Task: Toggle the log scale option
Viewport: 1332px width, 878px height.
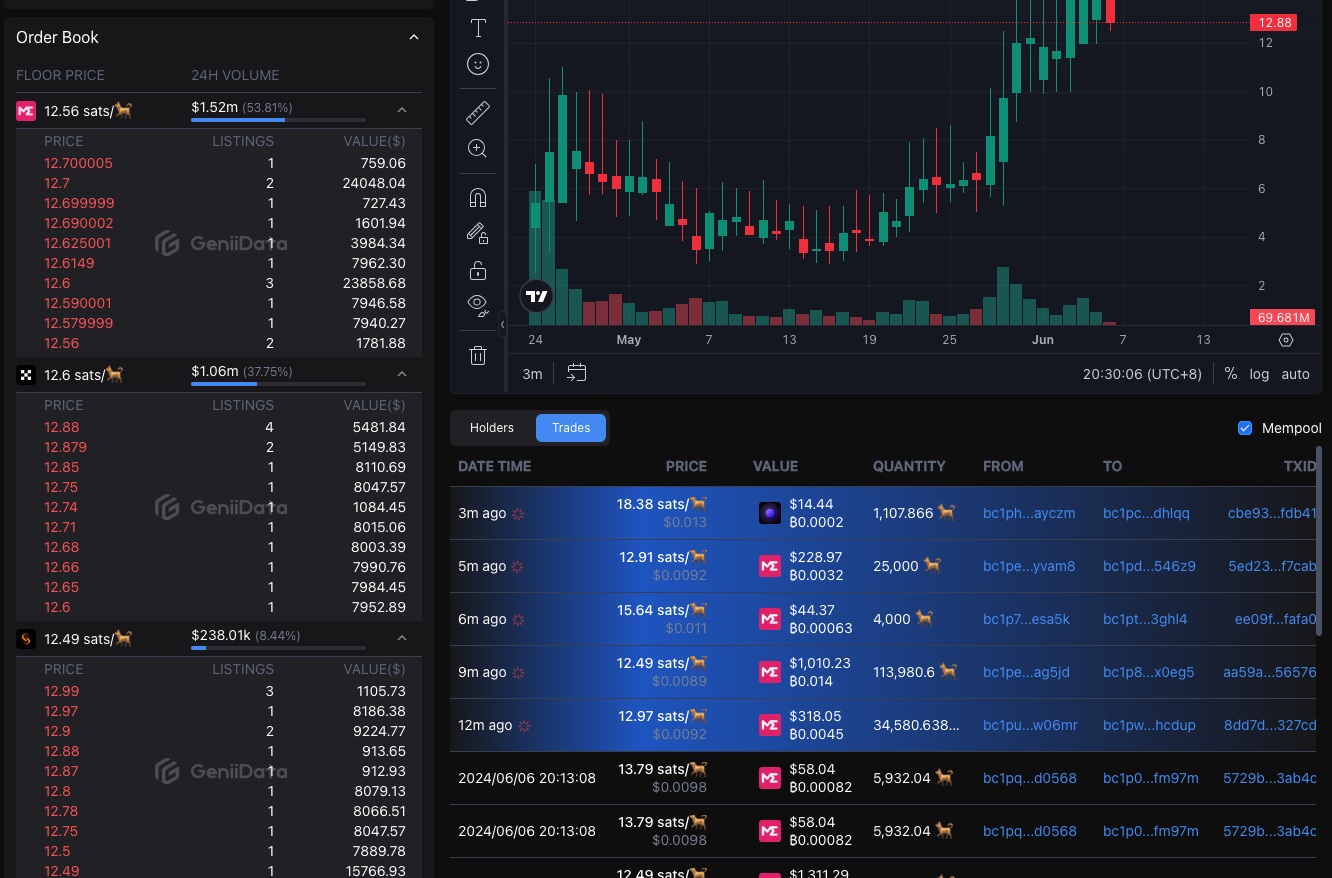Action: click(x=1259, y=374)
